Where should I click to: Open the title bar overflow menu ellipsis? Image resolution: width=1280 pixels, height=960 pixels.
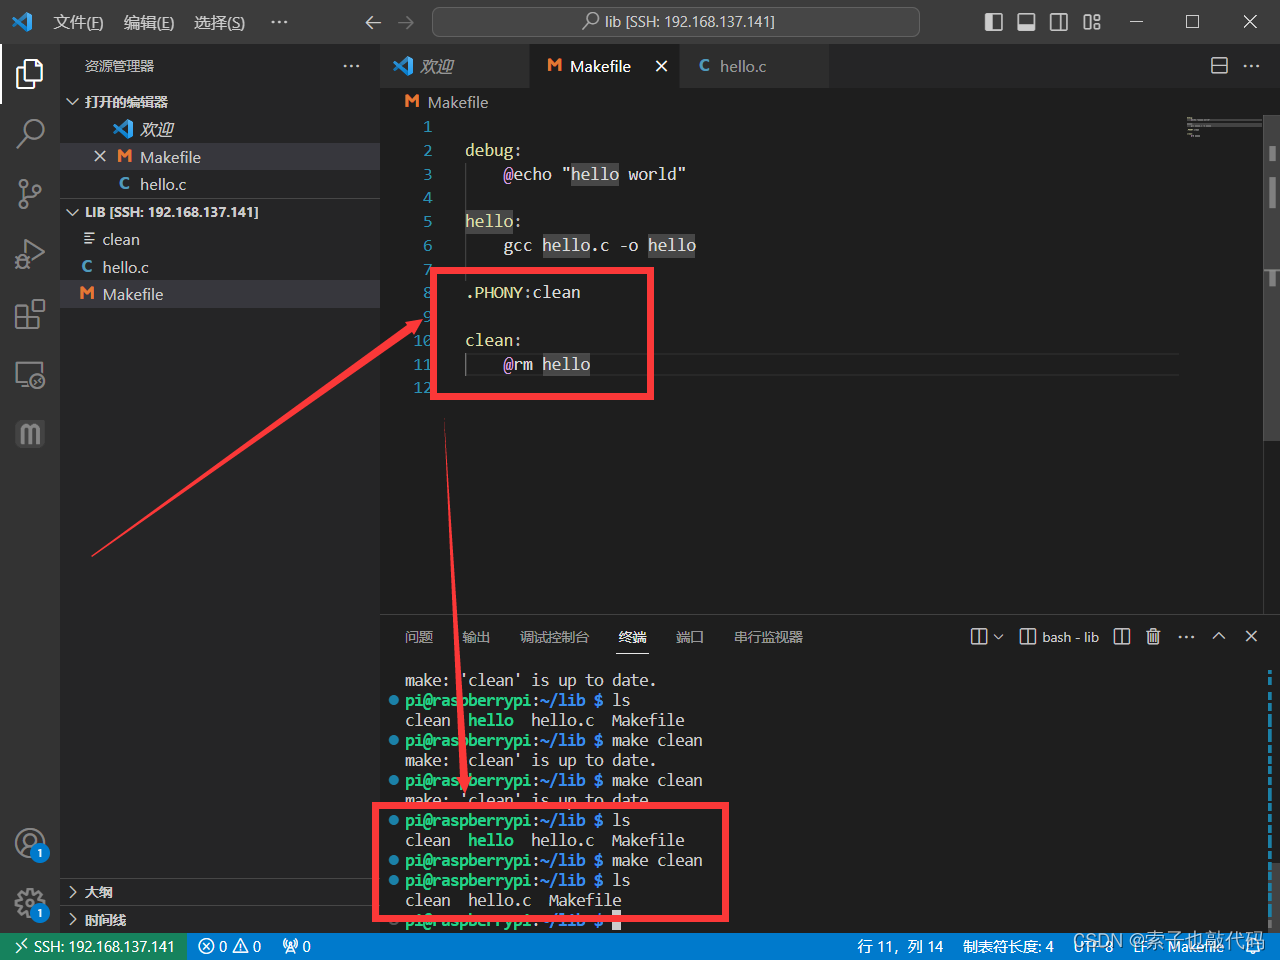279,22
